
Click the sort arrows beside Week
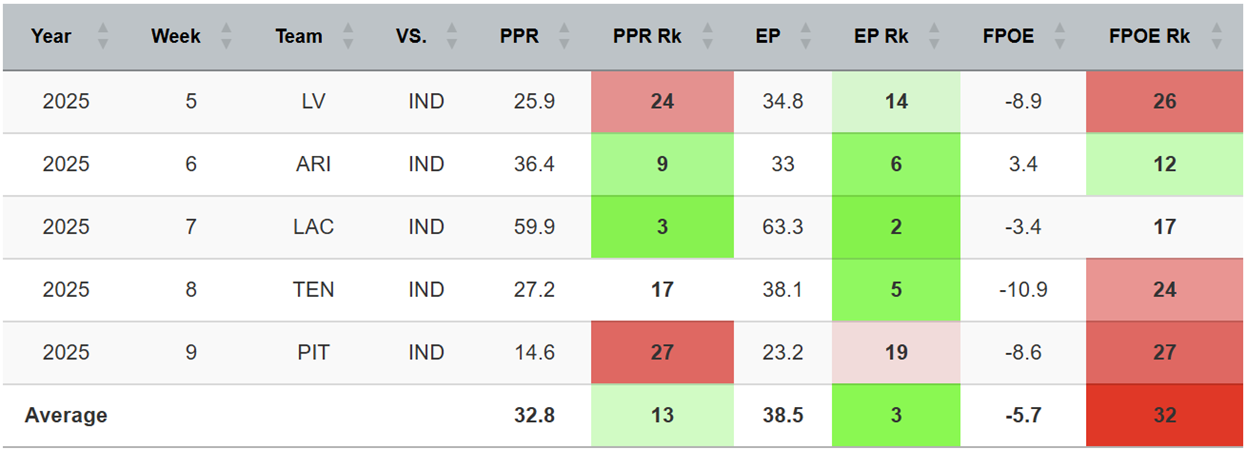[226, 37]
